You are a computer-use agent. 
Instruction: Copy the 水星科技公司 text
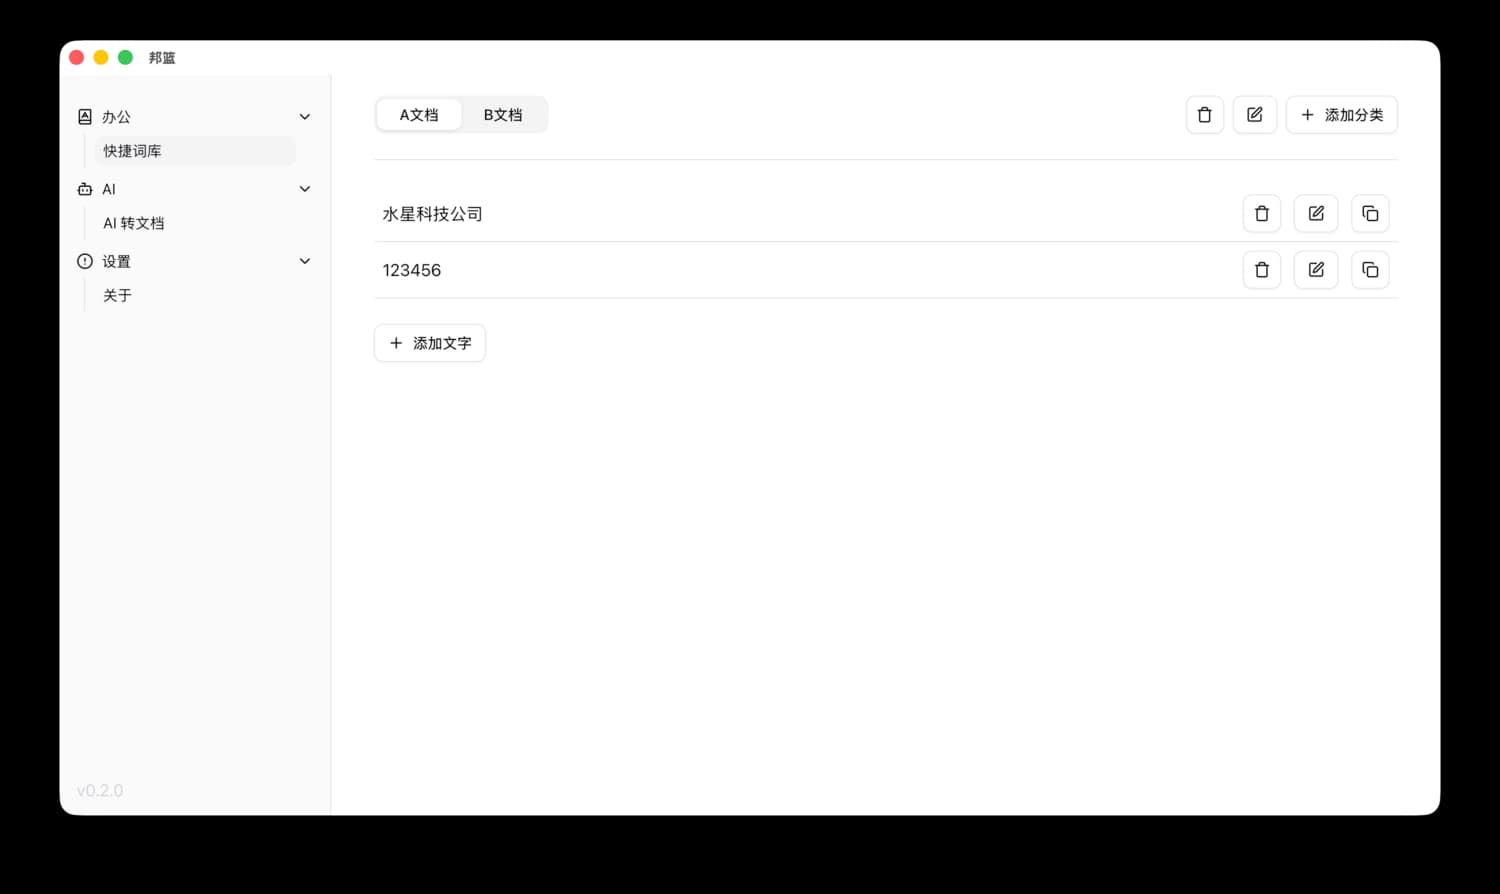coord(1369,213)
